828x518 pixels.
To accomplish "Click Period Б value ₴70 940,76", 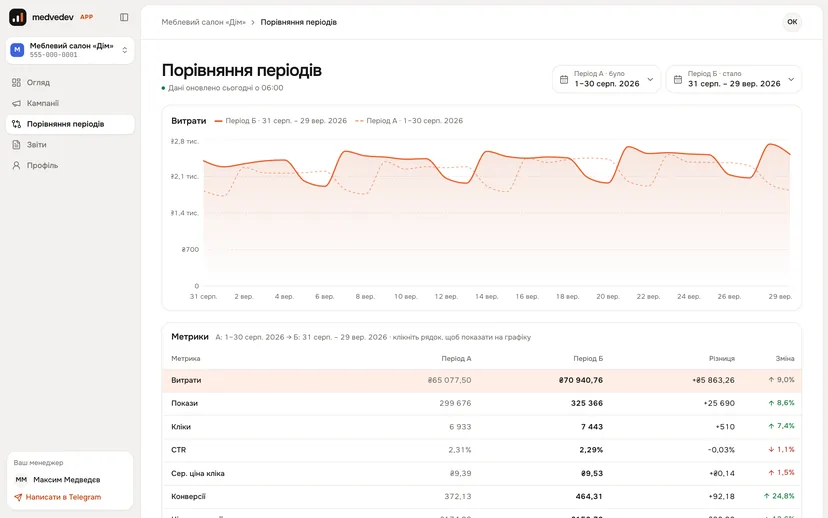I will (581, 380).
